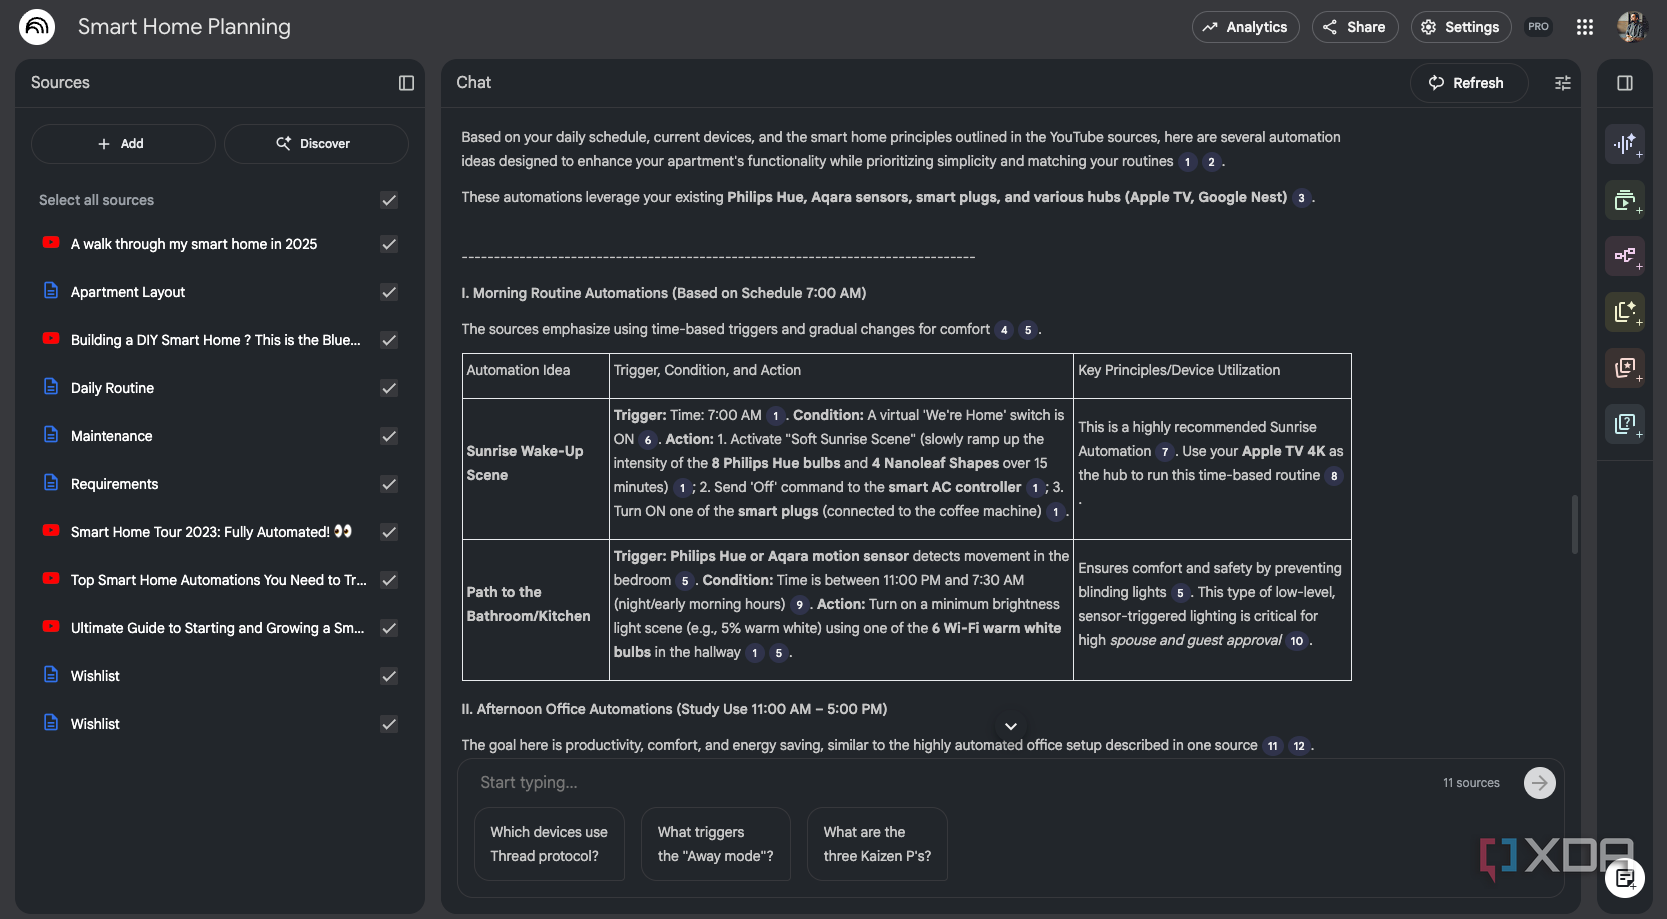1667x919 pixels.
Task: Open 'Ultimate Guide to Starting and Growing' source
Action: pos(217,628)
